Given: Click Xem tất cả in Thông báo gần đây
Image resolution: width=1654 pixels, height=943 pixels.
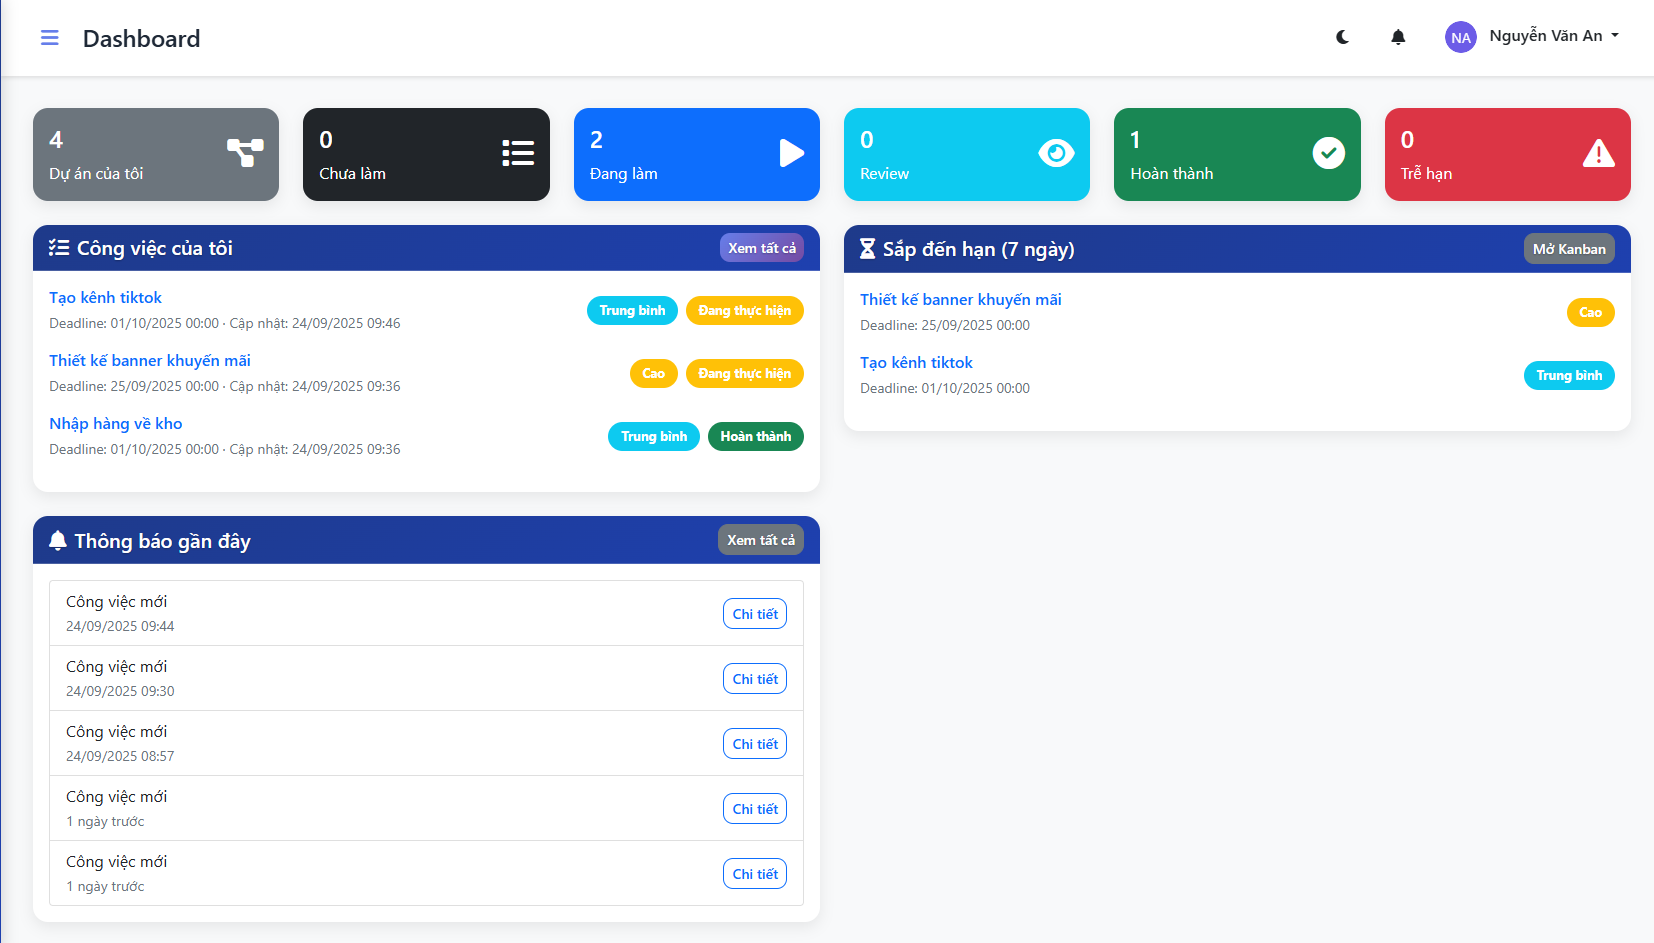Looking at the screenshot, I should click(761, 540).
